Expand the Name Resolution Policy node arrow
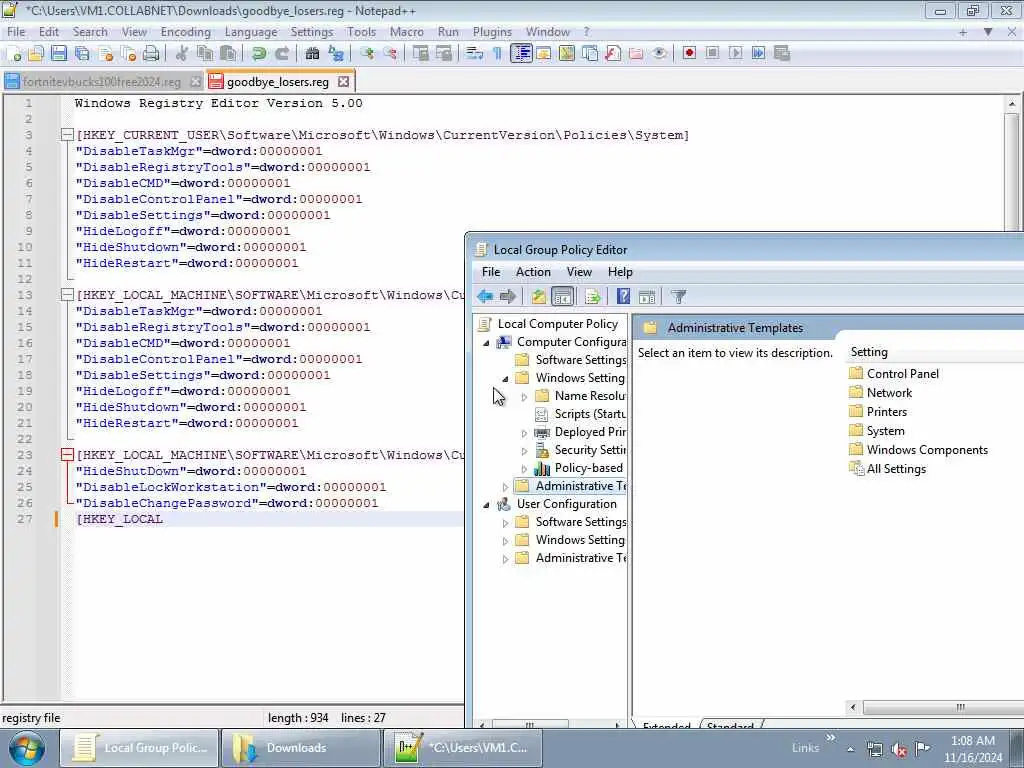Image resolution: width=1024 pixels, height=768 pixels. point(524,396)
